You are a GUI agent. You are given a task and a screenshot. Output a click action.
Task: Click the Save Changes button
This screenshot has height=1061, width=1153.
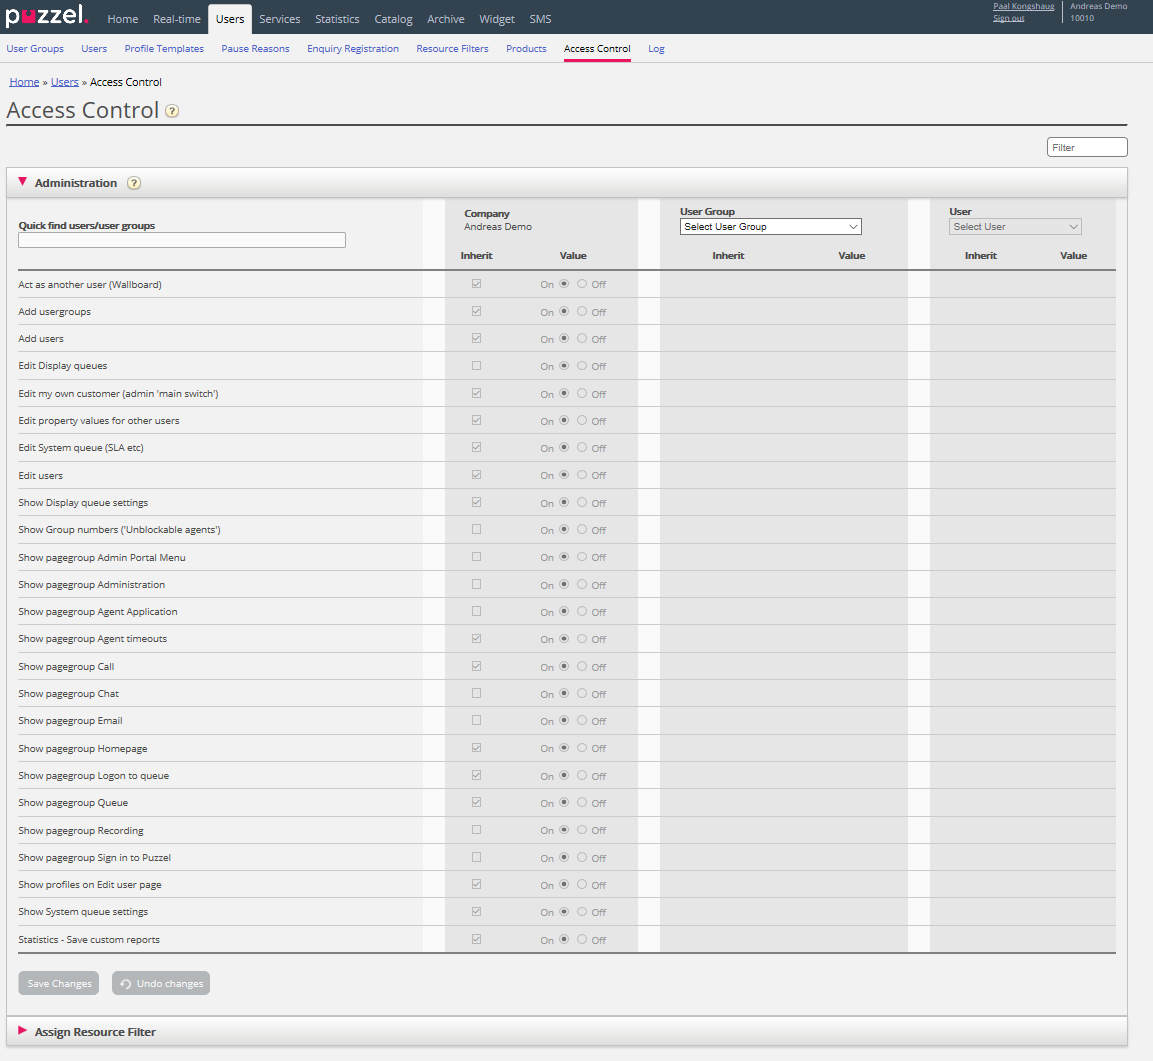tap(59, 984)
